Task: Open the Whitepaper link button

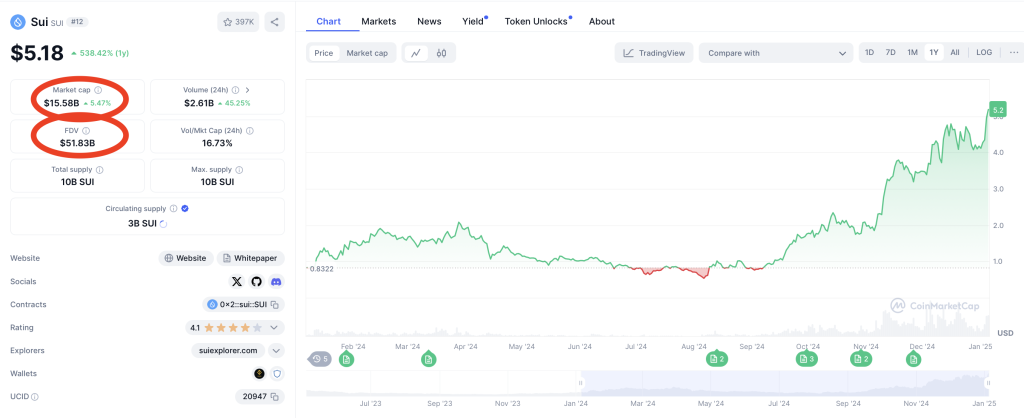Action: tap(251, 258)
